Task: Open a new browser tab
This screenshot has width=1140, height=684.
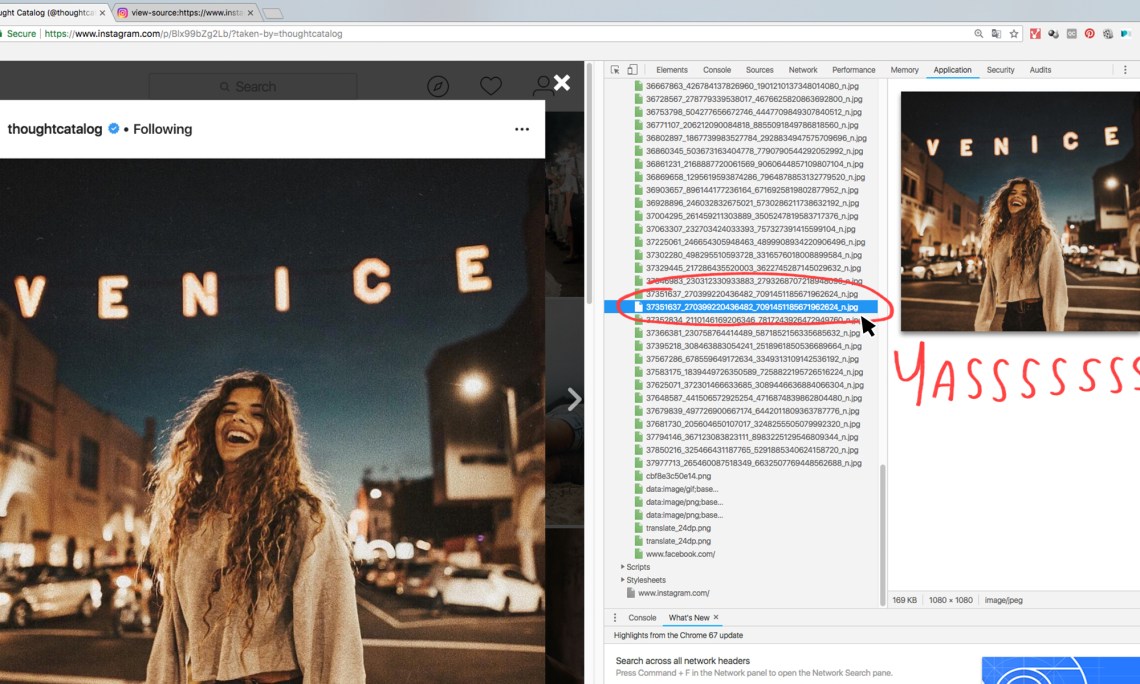Action: [x=273, y=13]
